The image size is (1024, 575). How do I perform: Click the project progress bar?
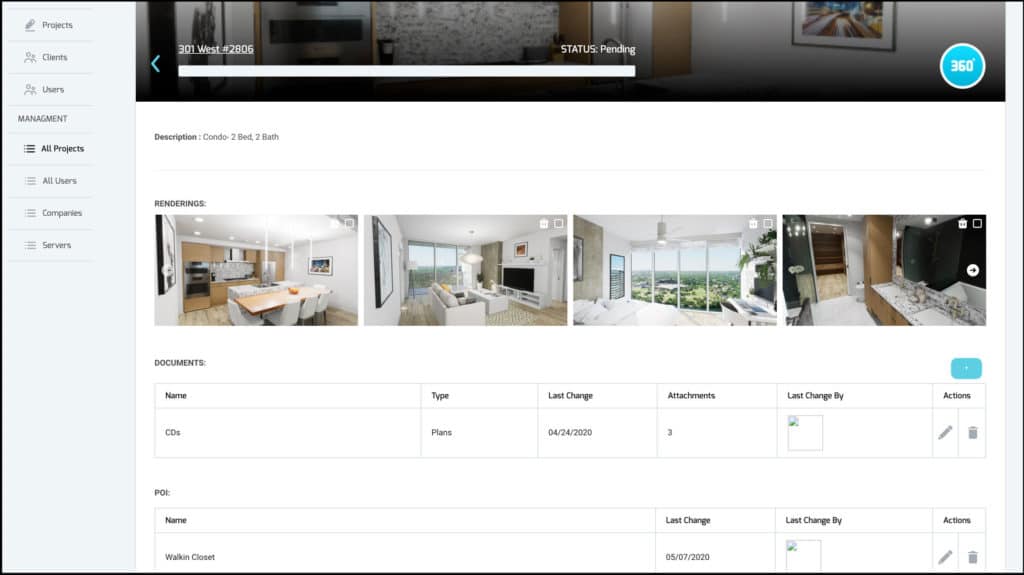coord(406,71)
